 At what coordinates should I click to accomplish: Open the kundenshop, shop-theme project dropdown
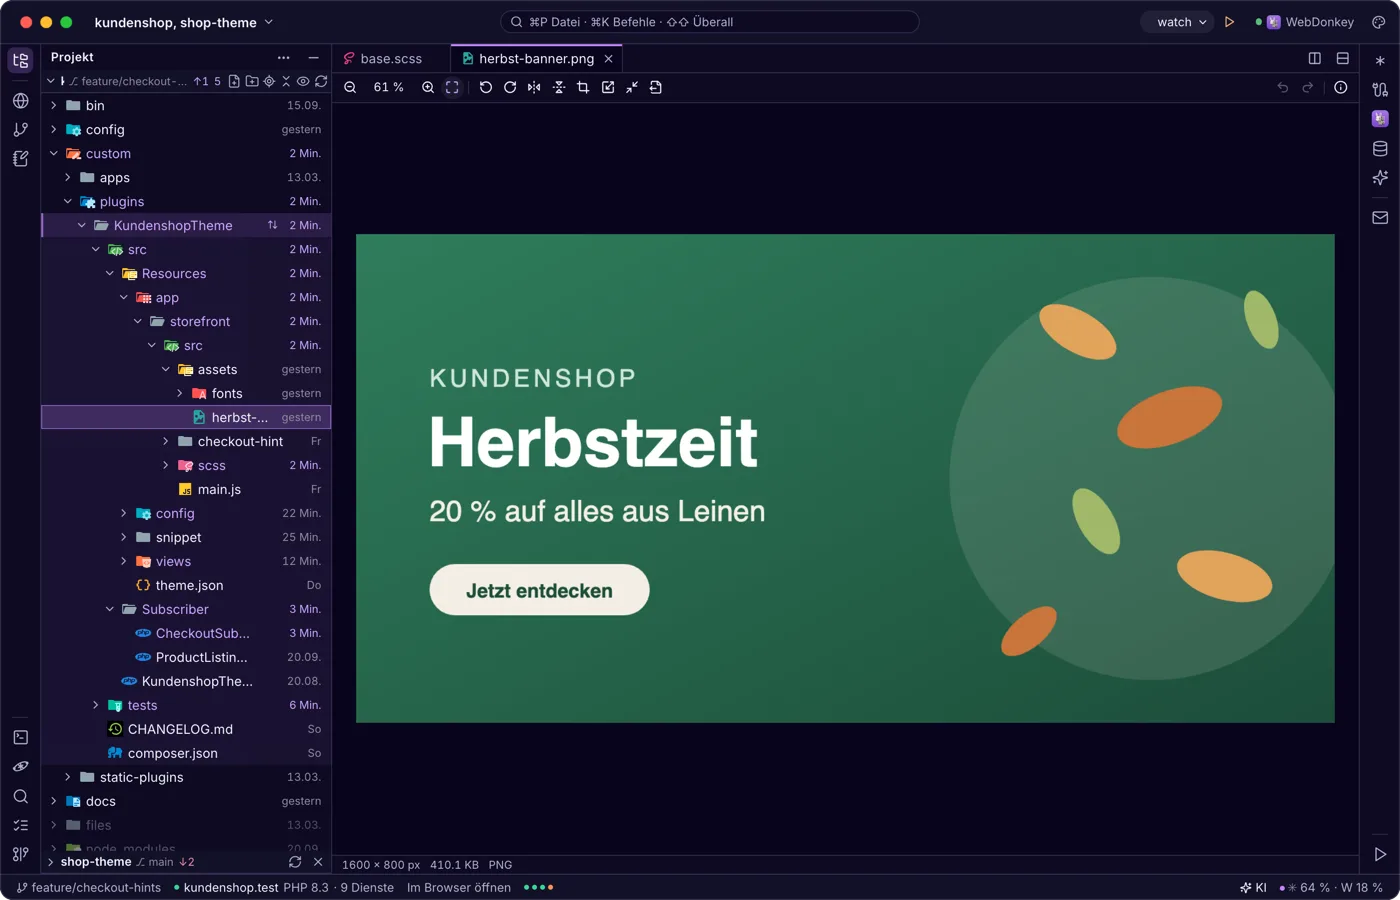click(184, 22)
